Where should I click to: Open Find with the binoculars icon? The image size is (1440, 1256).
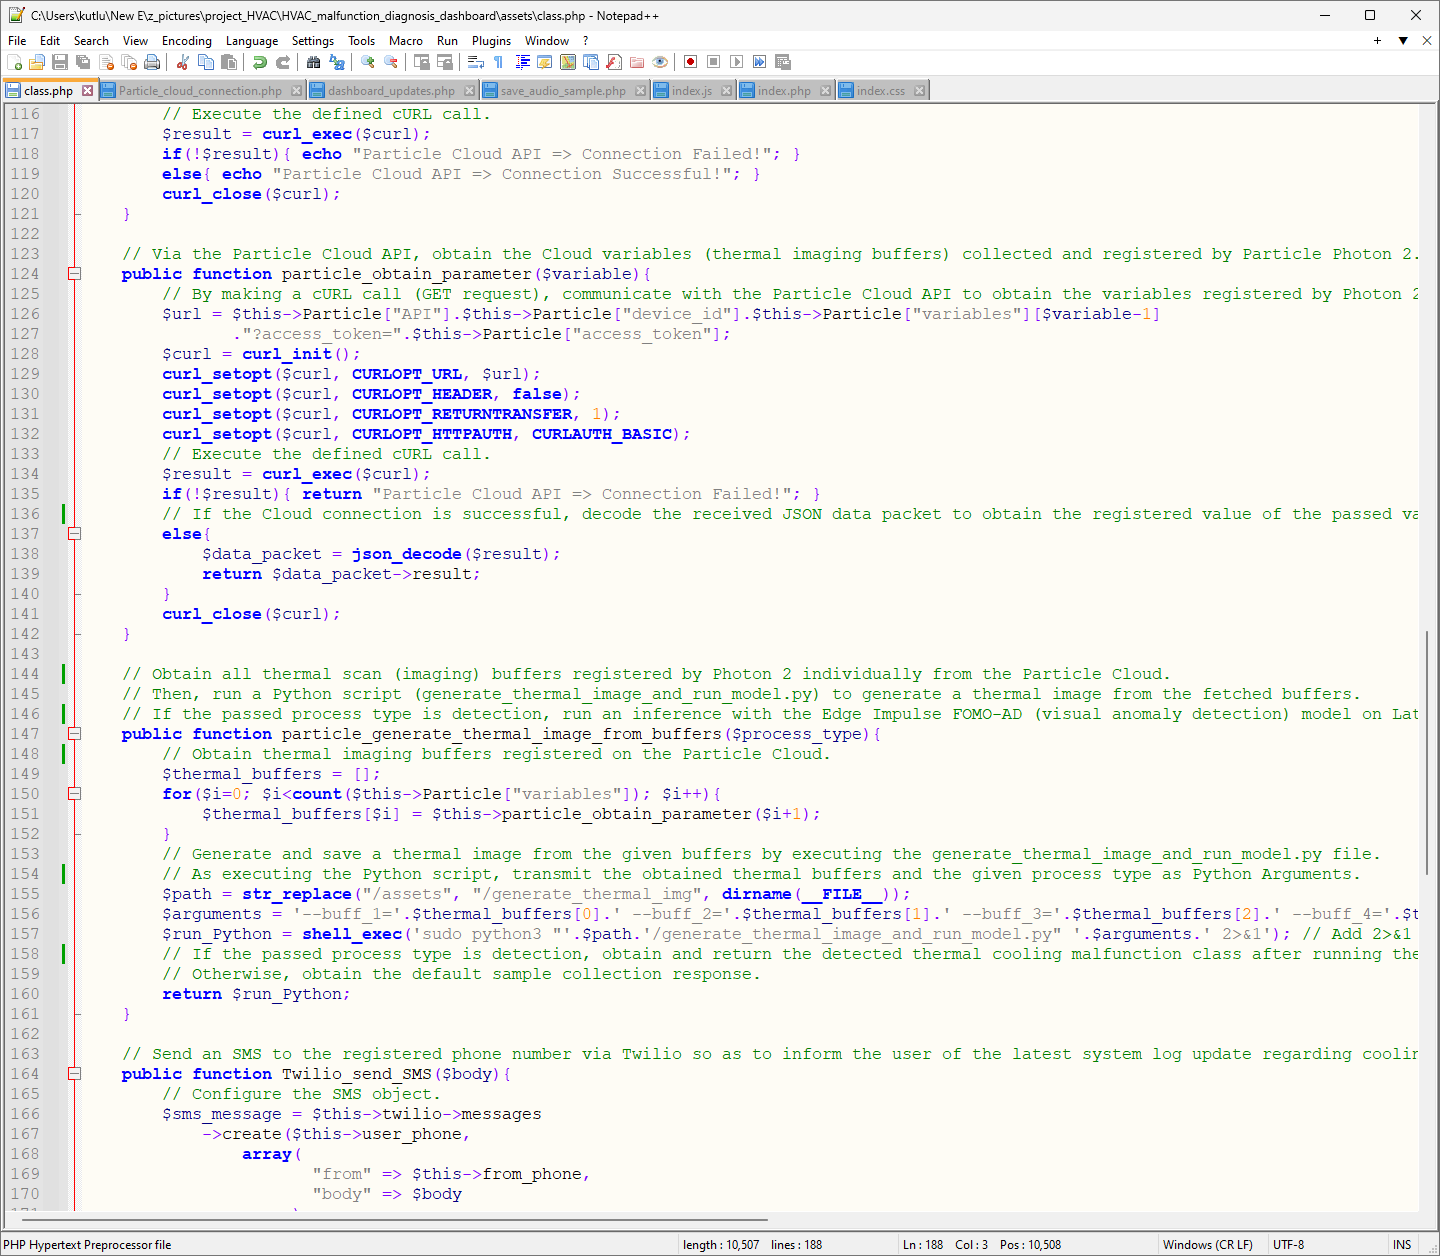tap(313, 62)
